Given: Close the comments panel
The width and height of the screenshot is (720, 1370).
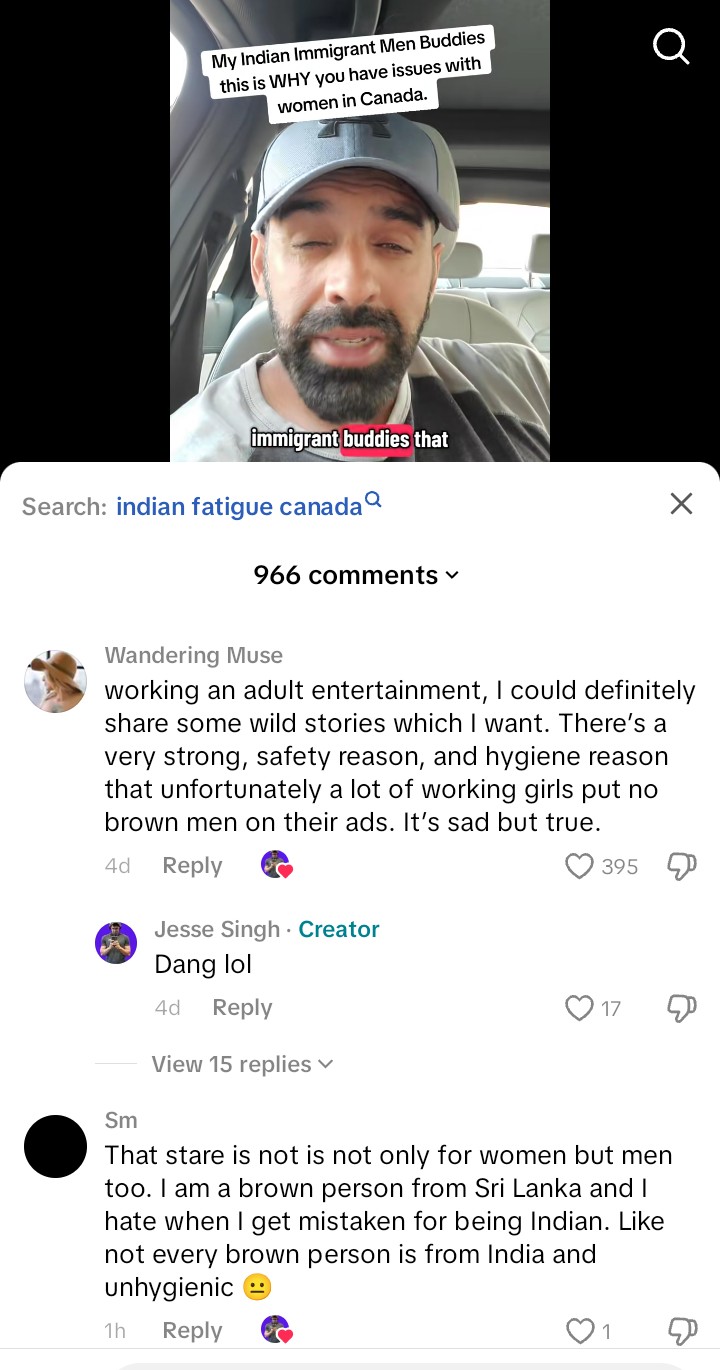Looking at the screenshot, I should 681,503.
